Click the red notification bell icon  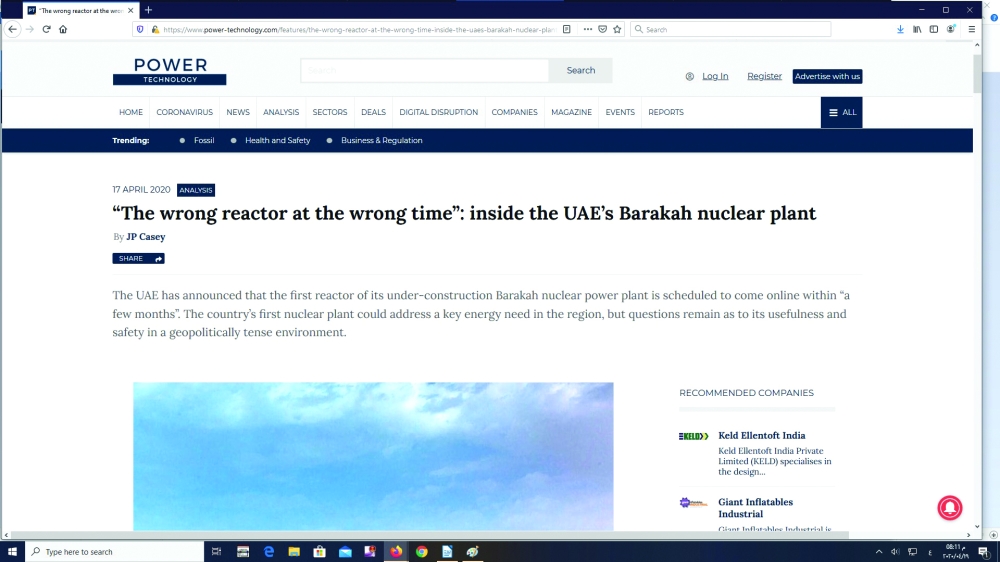[x=949, y=508]
